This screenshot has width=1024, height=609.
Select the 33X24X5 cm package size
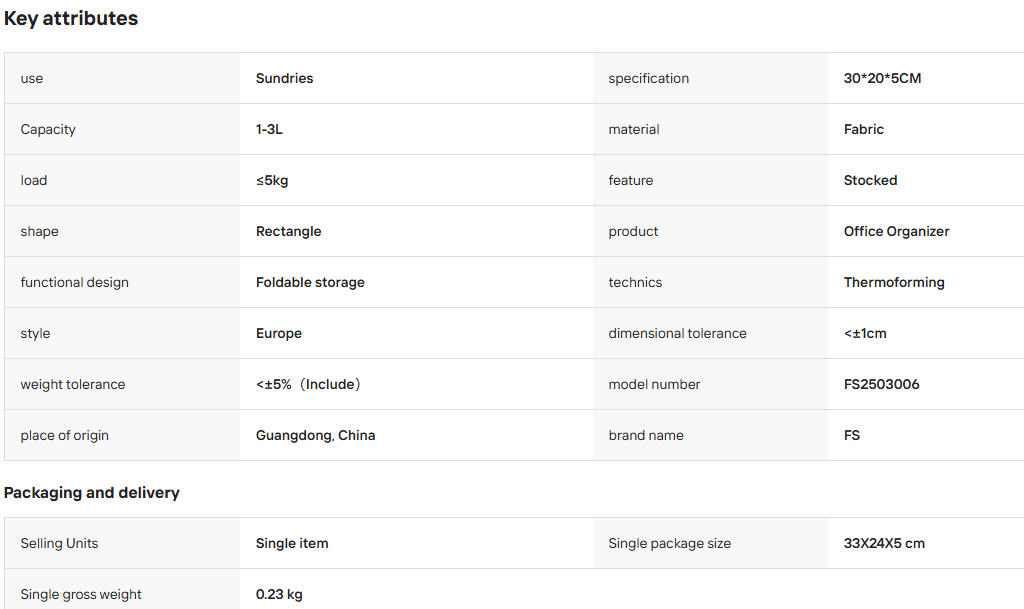point(884,544)
